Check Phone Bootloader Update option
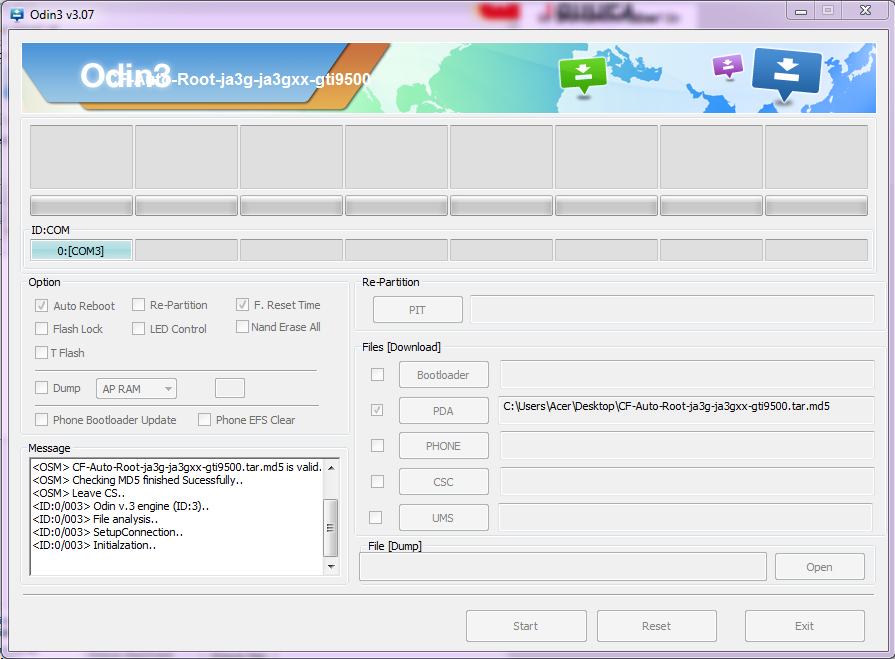Screen dimensions: 895x659 41,420
